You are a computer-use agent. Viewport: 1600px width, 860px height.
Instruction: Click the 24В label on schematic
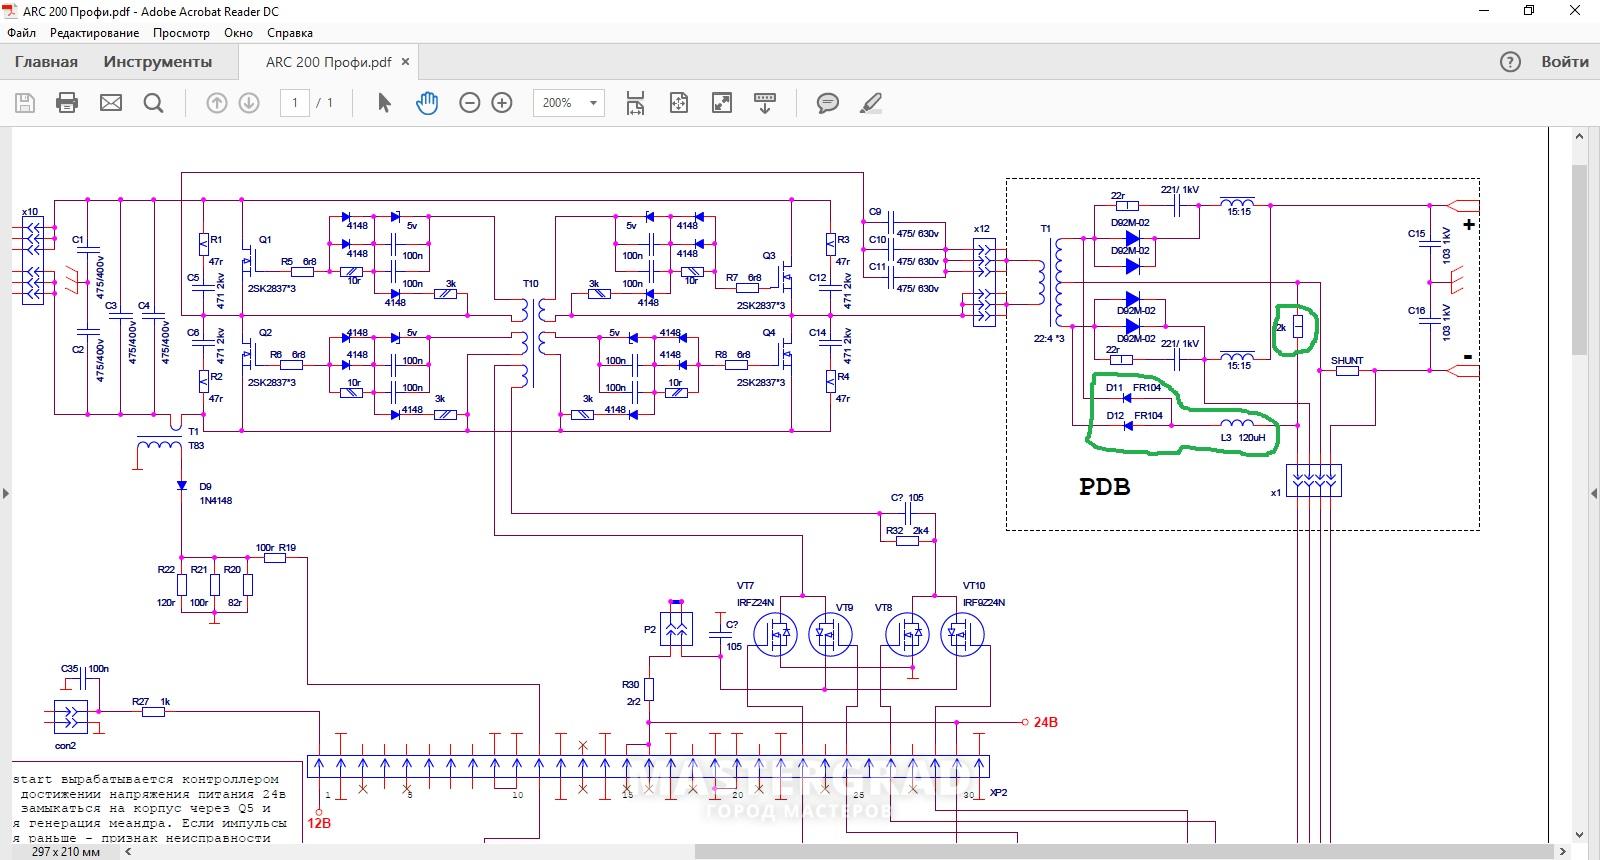1045,722
